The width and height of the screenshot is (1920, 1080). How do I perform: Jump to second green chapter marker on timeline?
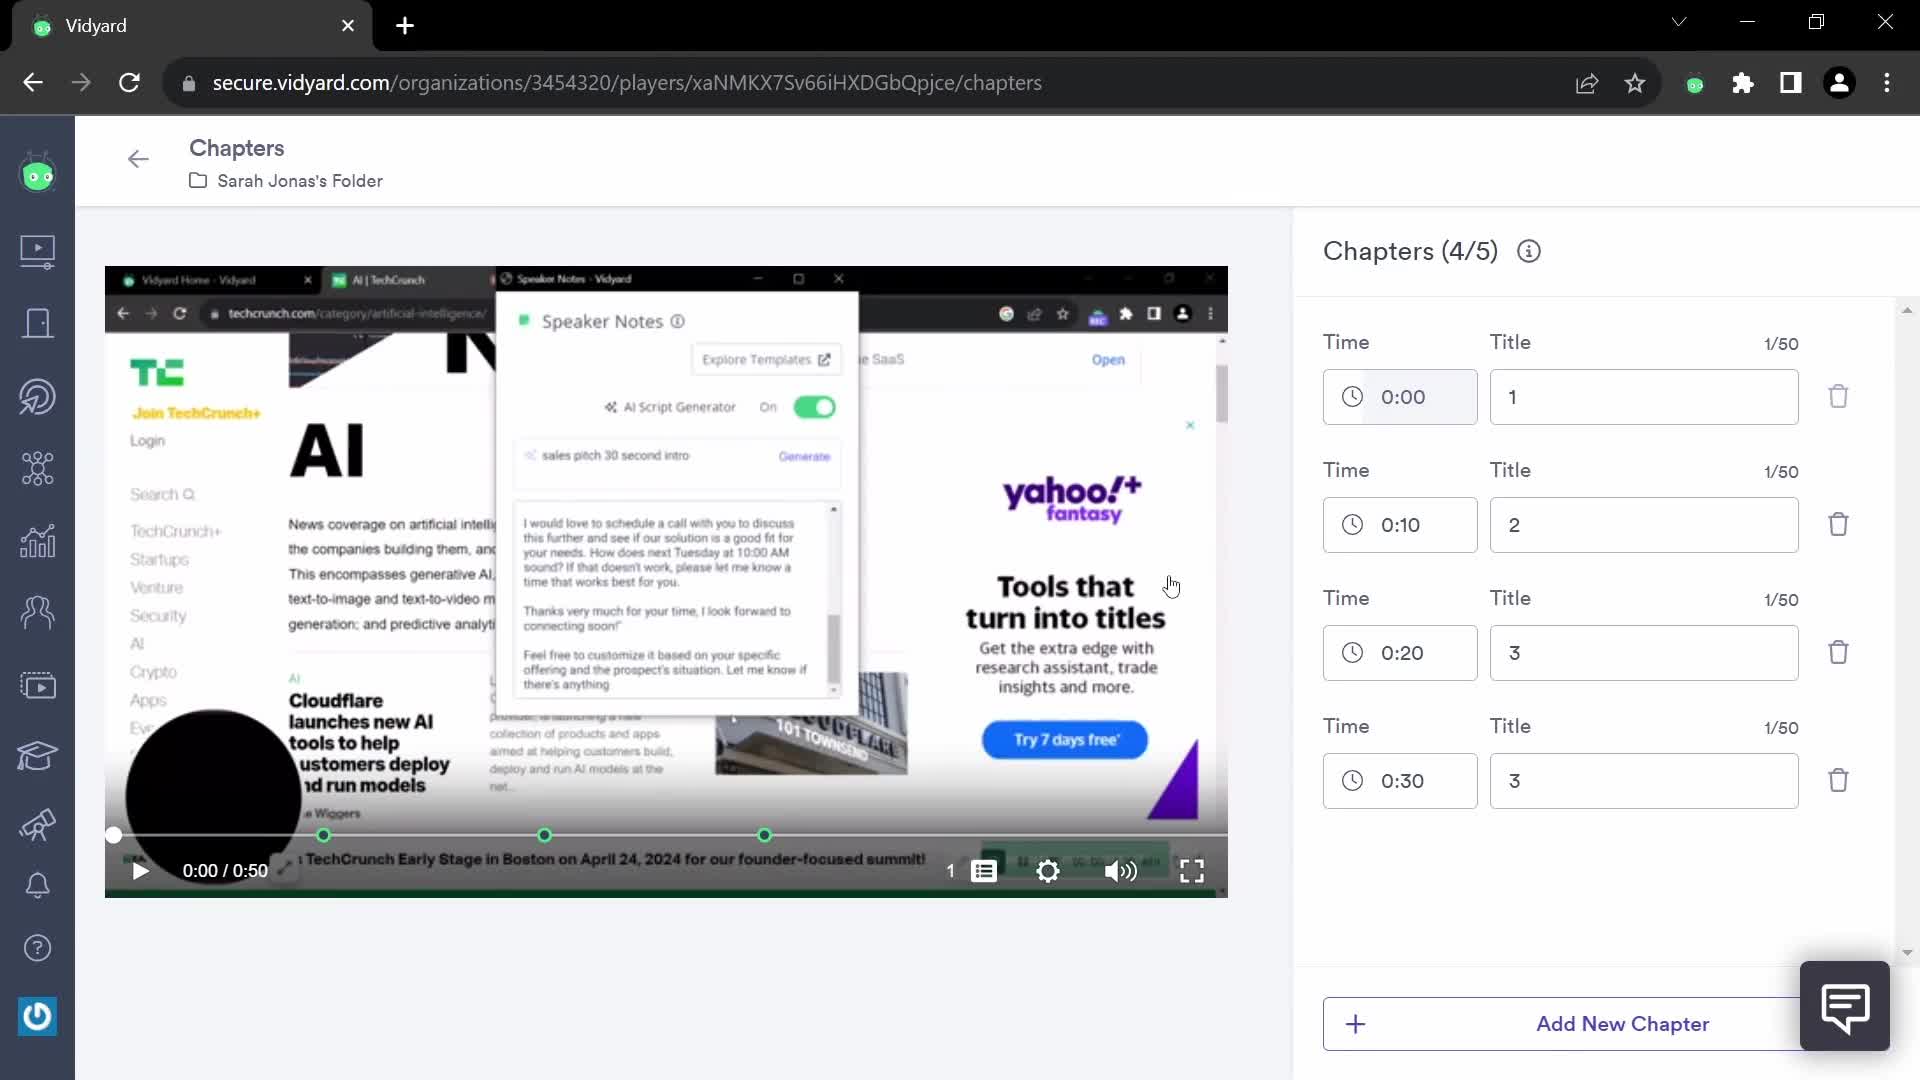[544, 835]
